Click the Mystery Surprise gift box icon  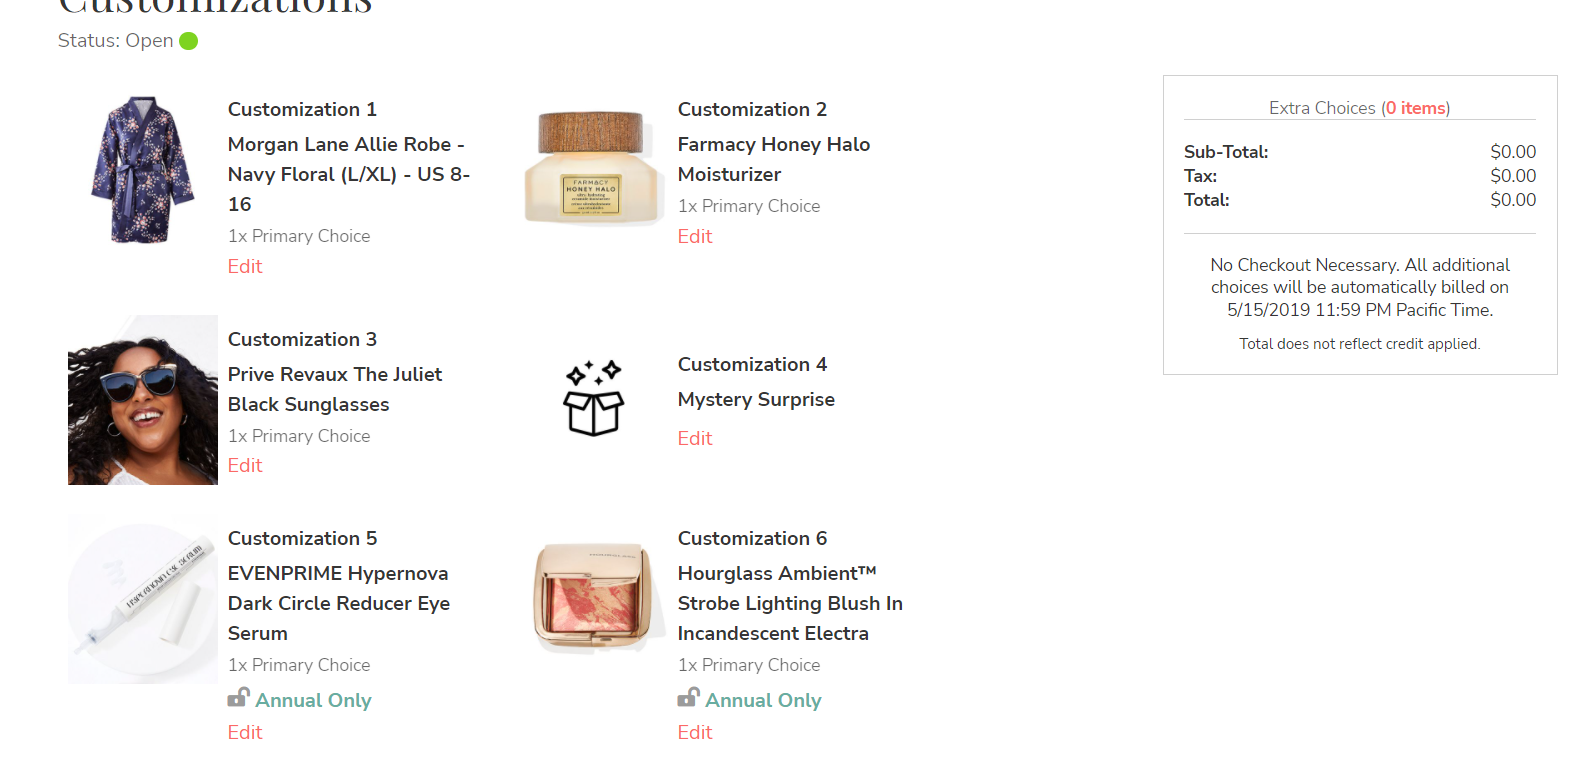(x=593, y=399)
